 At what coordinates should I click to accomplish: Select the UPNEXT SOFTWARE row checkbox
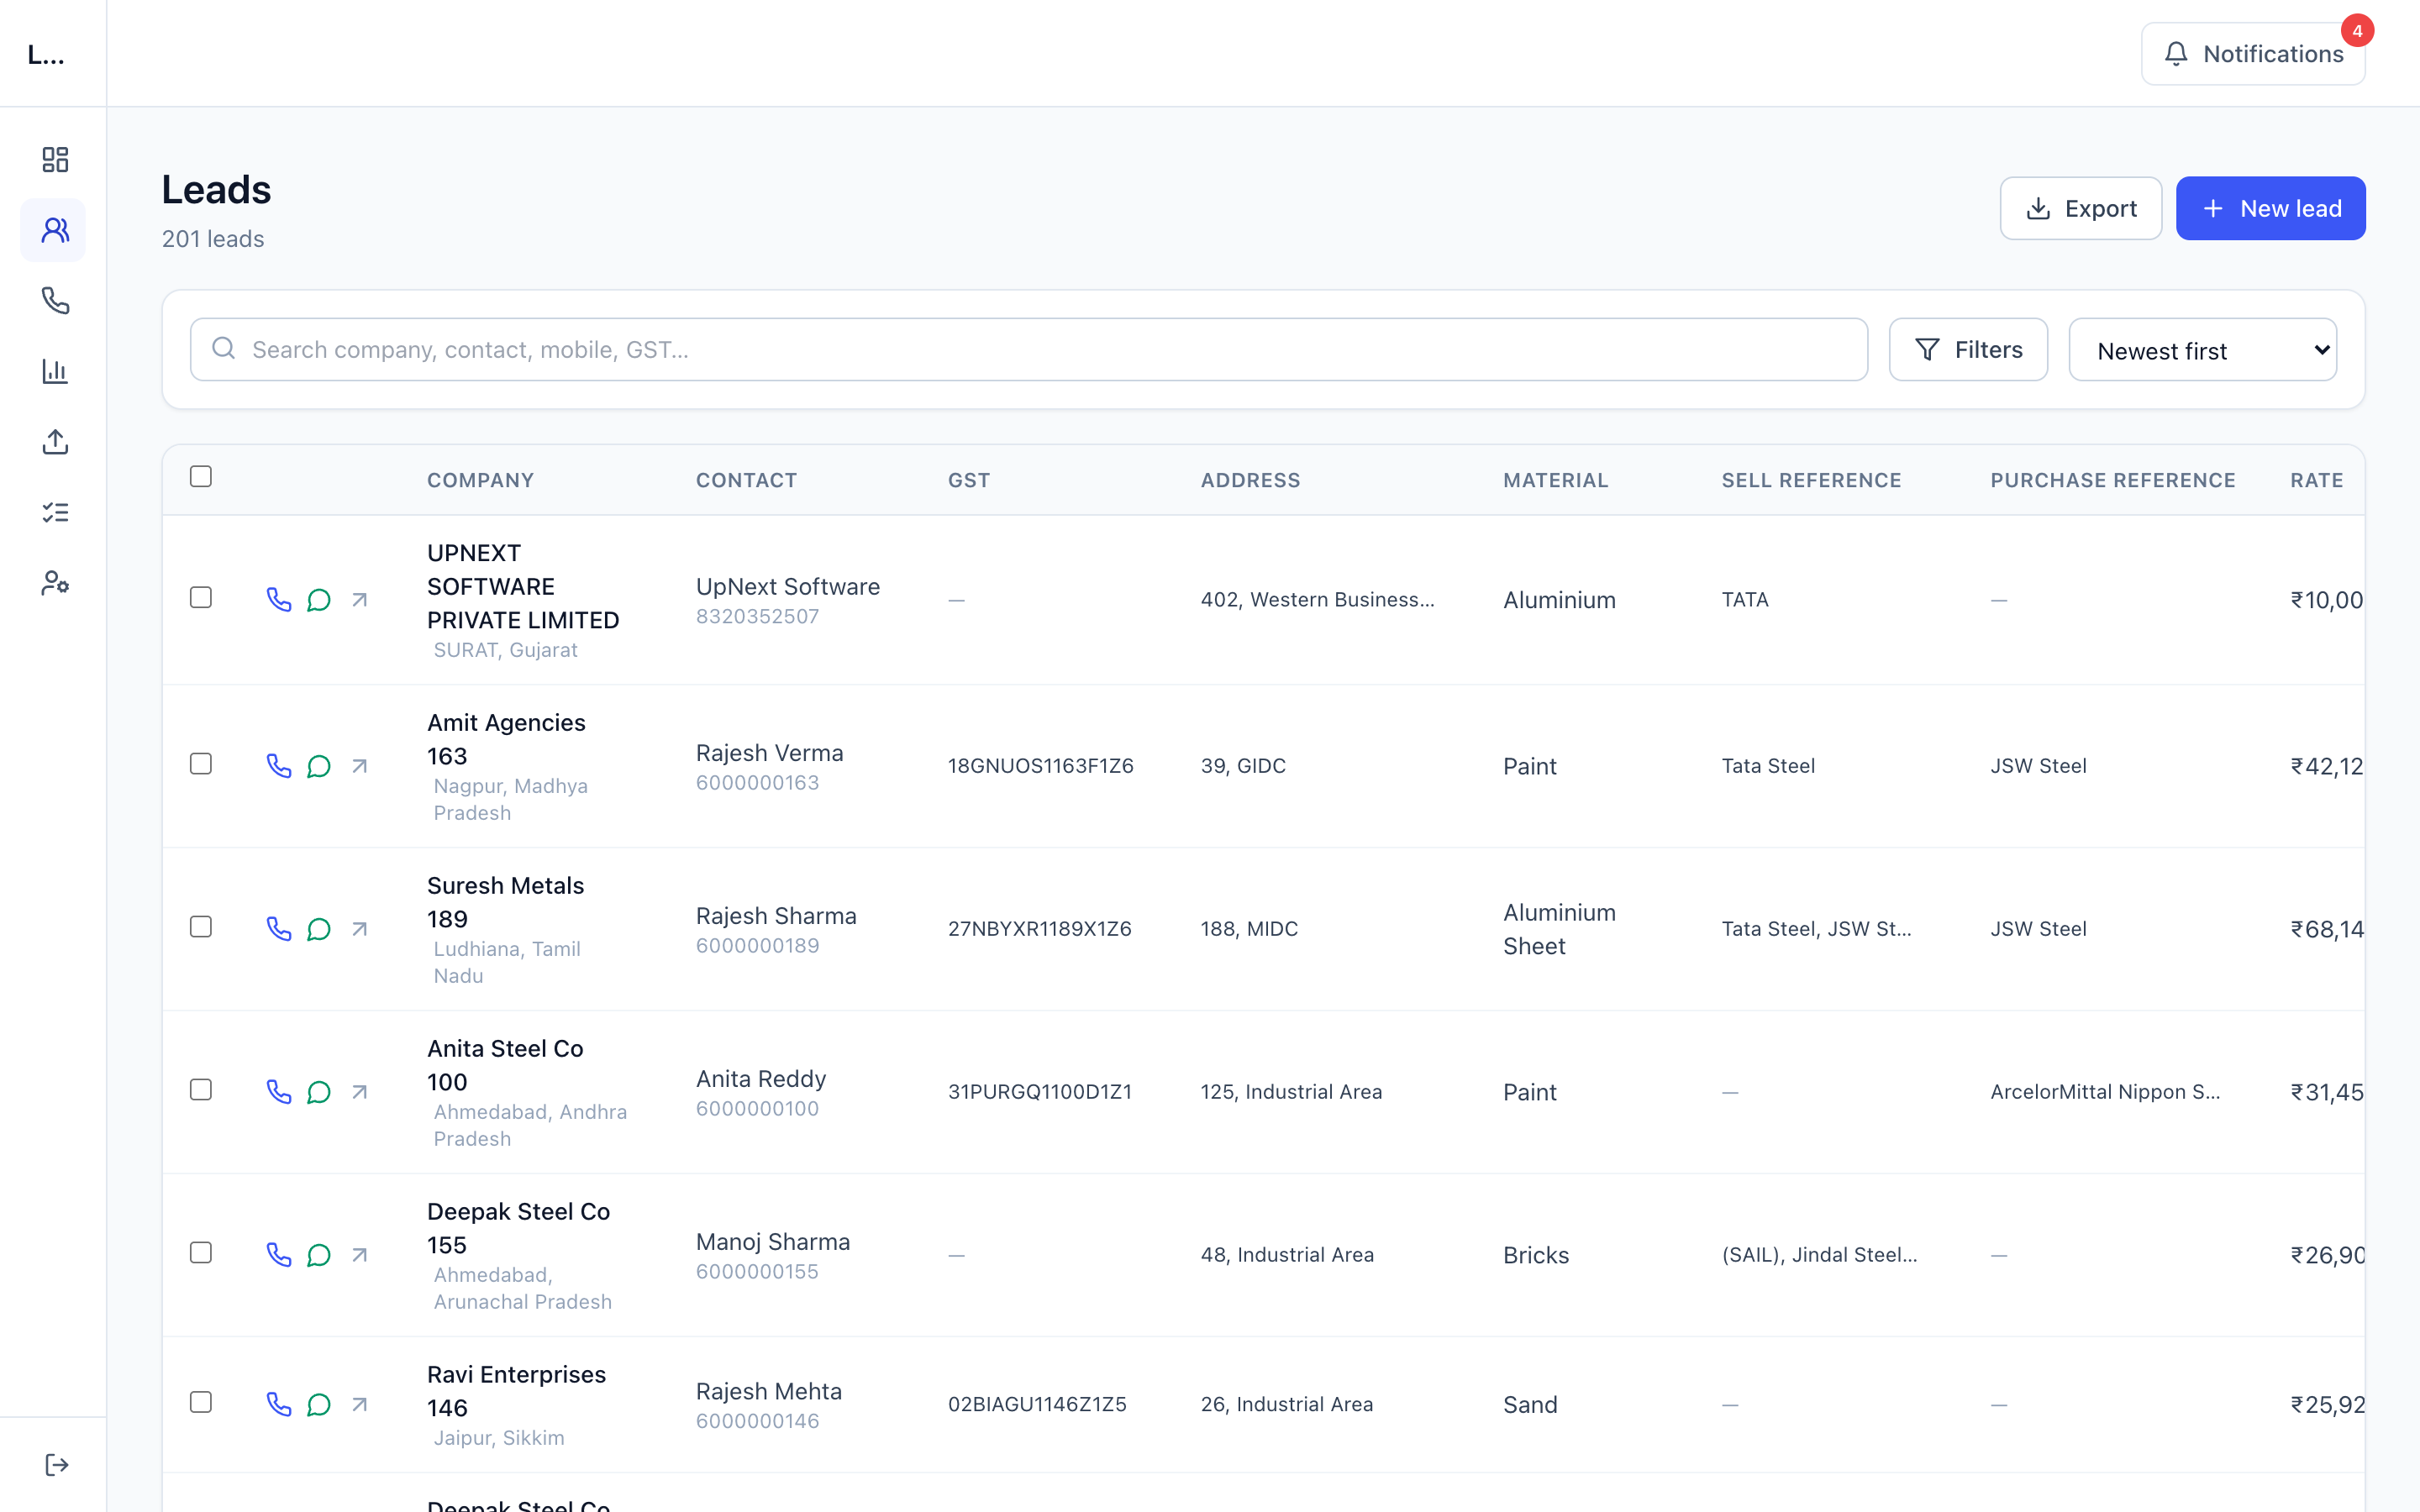tap(201, 597)
